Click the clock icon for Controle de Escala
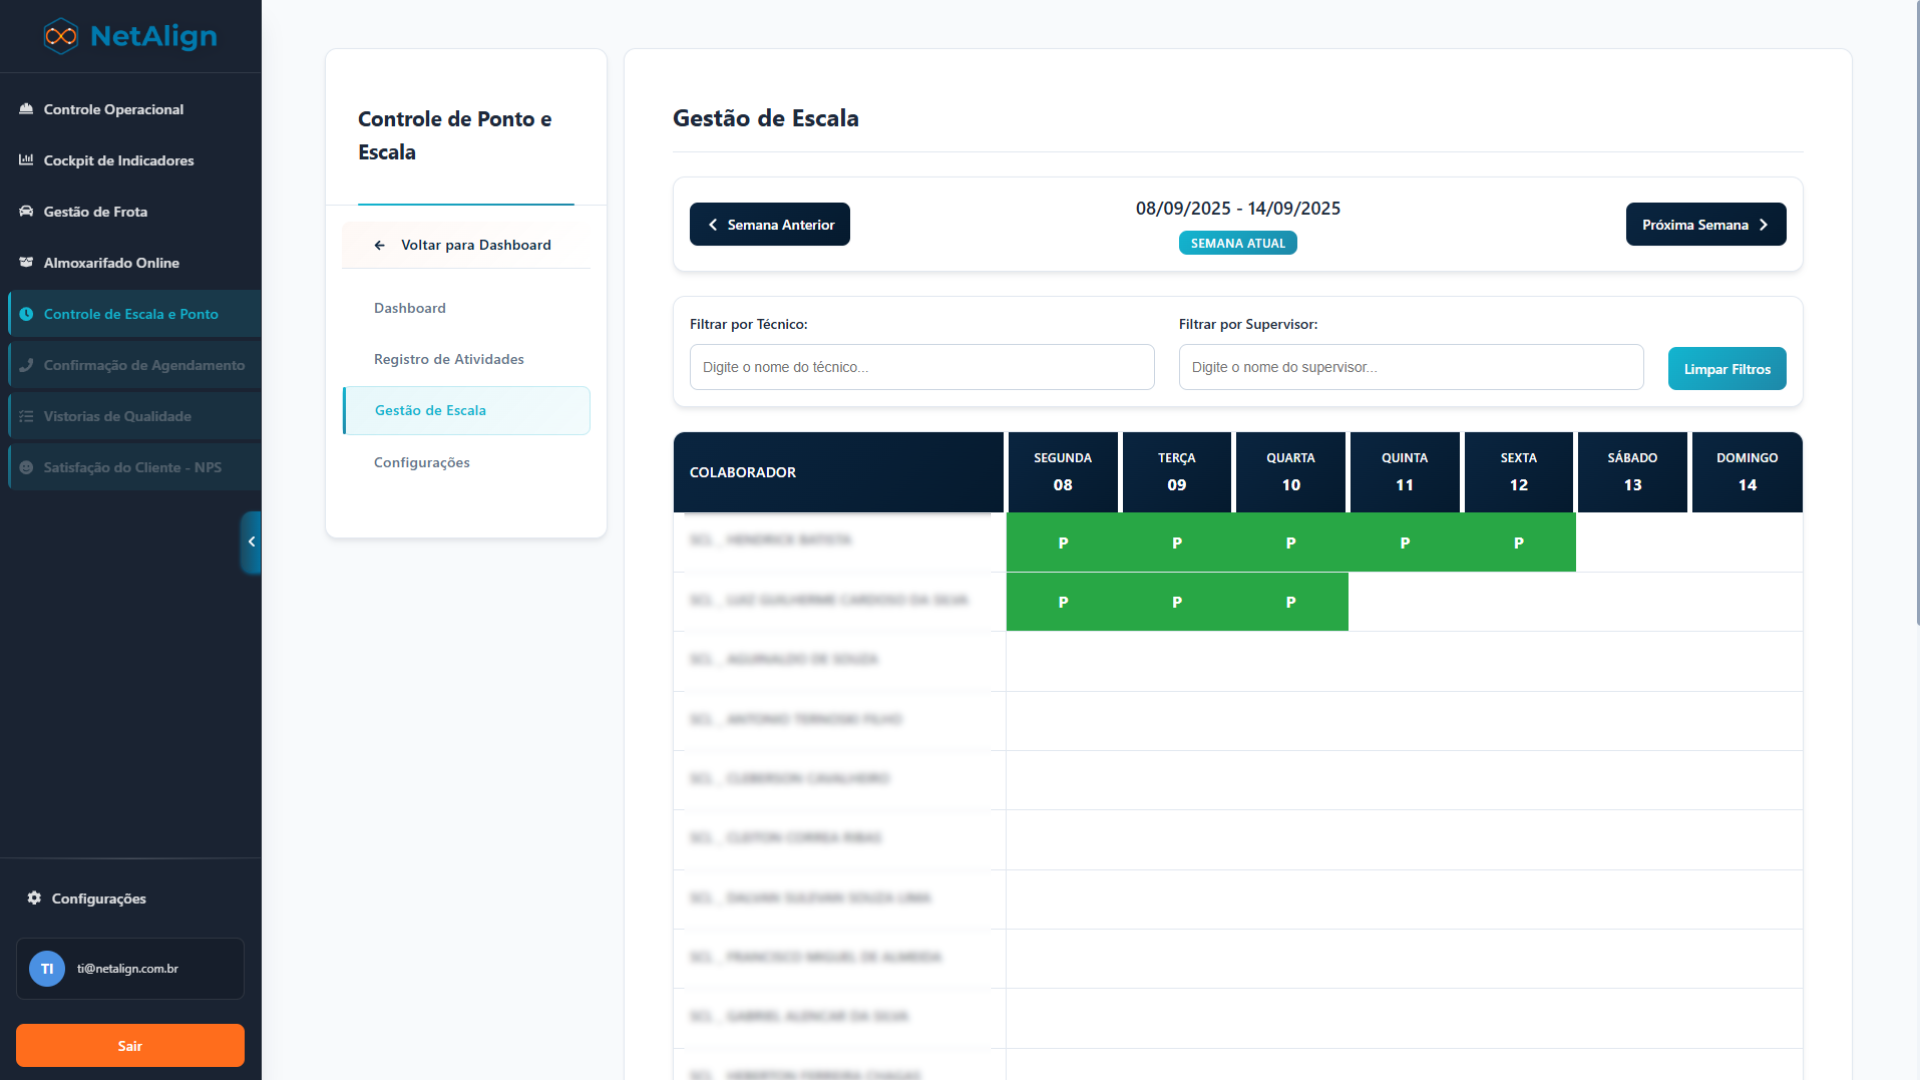 pyautogui.click(x=26, y=314)
